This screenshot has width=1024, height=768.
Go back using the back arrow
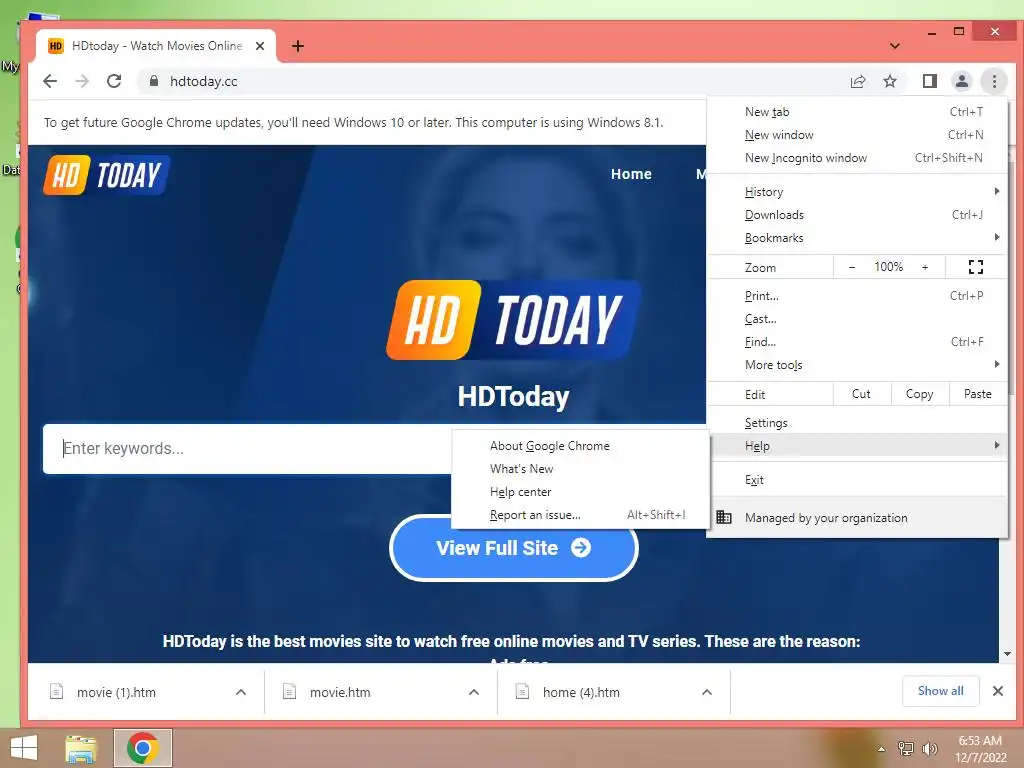point(50,81)
